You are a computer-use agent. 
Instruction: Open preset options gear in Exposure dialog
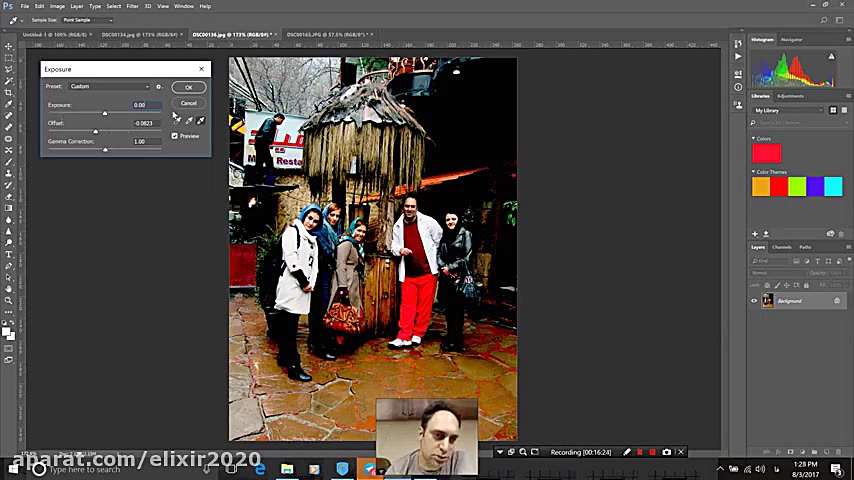(x=158, y=87)
